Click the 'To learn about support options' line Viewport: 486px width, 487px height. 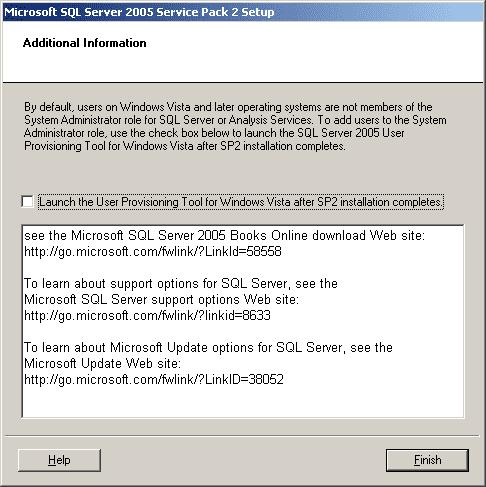click(181, 283)
